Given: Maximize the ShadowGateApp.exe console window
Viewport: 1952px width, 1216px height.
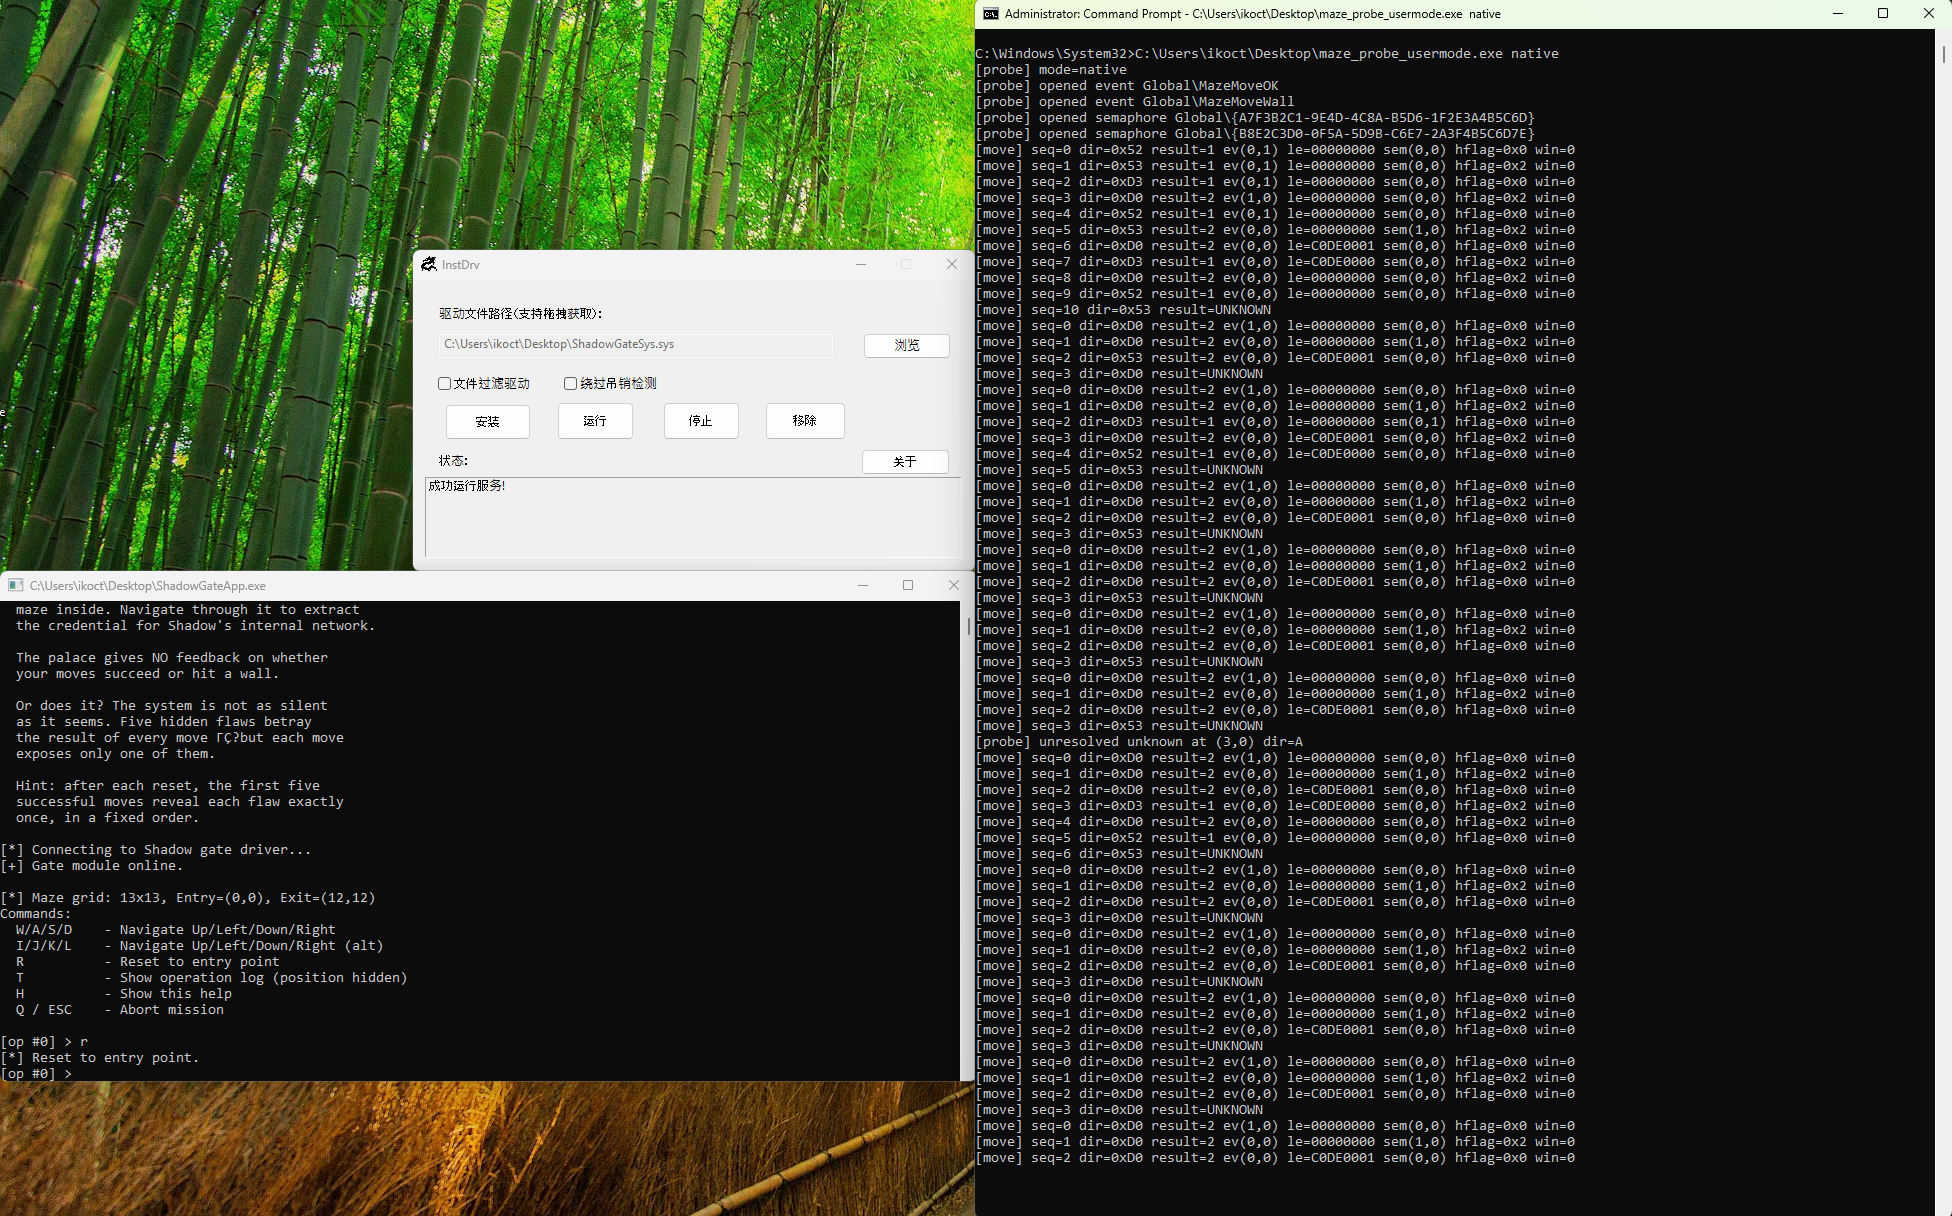Looking at the screenshot, I should [x=908, y=585].
